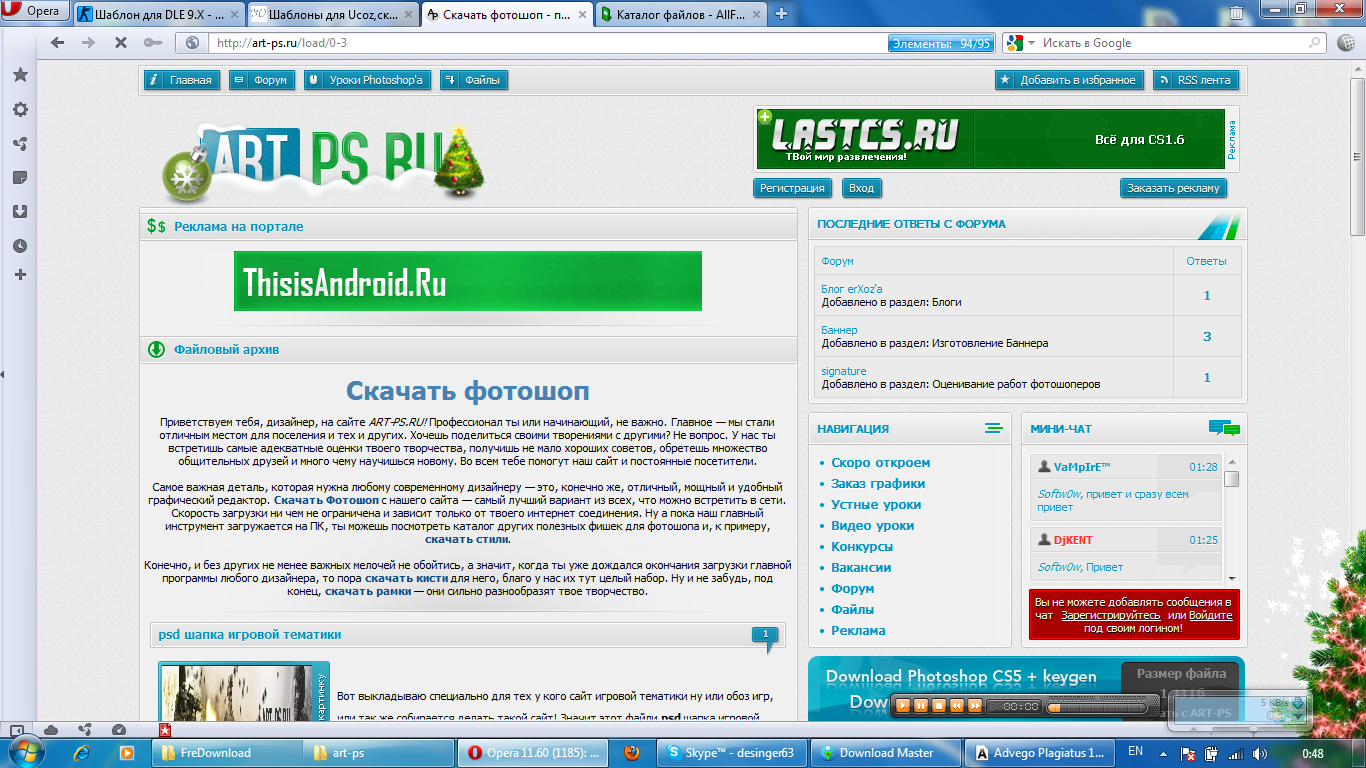Open Вакансии navigation link
This screenshot has height=768, width=1366.
coord(861,568)
